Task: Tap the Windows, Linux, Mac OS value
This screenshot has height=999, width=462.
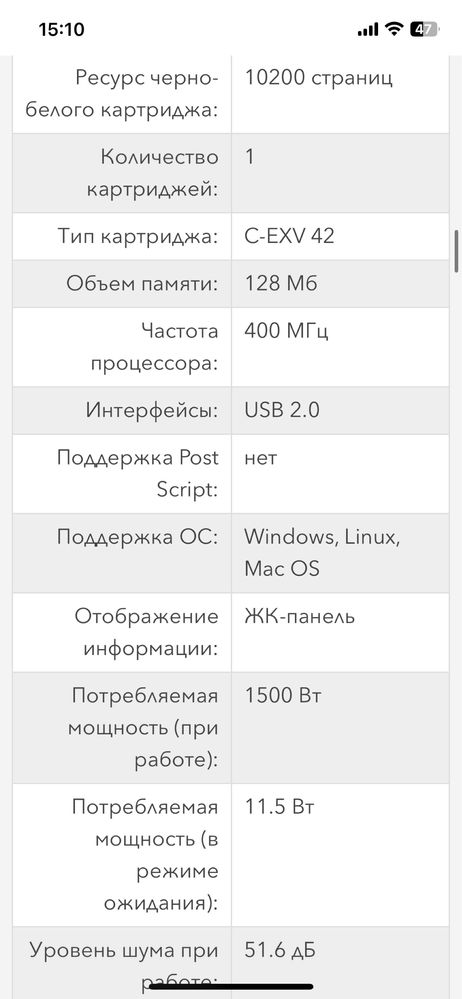Action: pyautogui.click(x=322, y=552)
